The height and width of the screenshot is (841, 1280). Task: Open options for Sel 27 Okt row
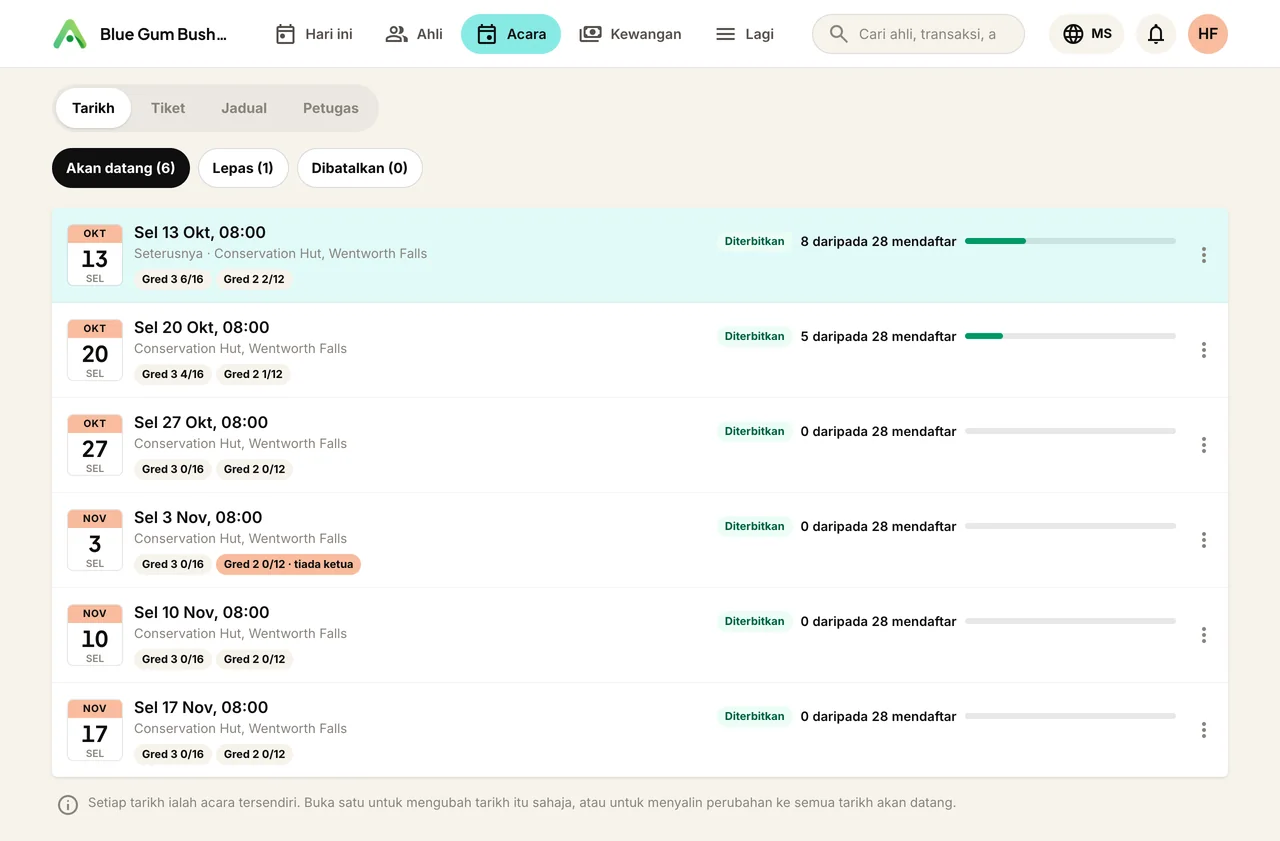coord(1204,445)
